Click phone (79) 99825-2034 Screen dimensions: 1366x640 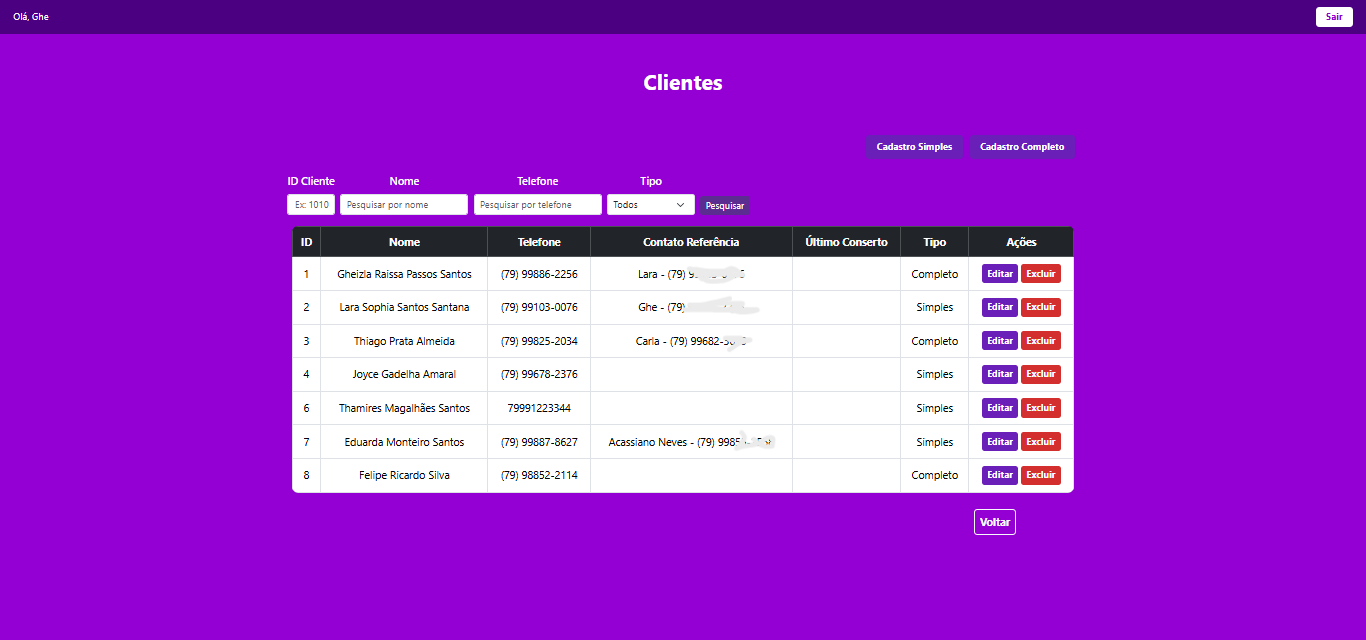[539, 341]
